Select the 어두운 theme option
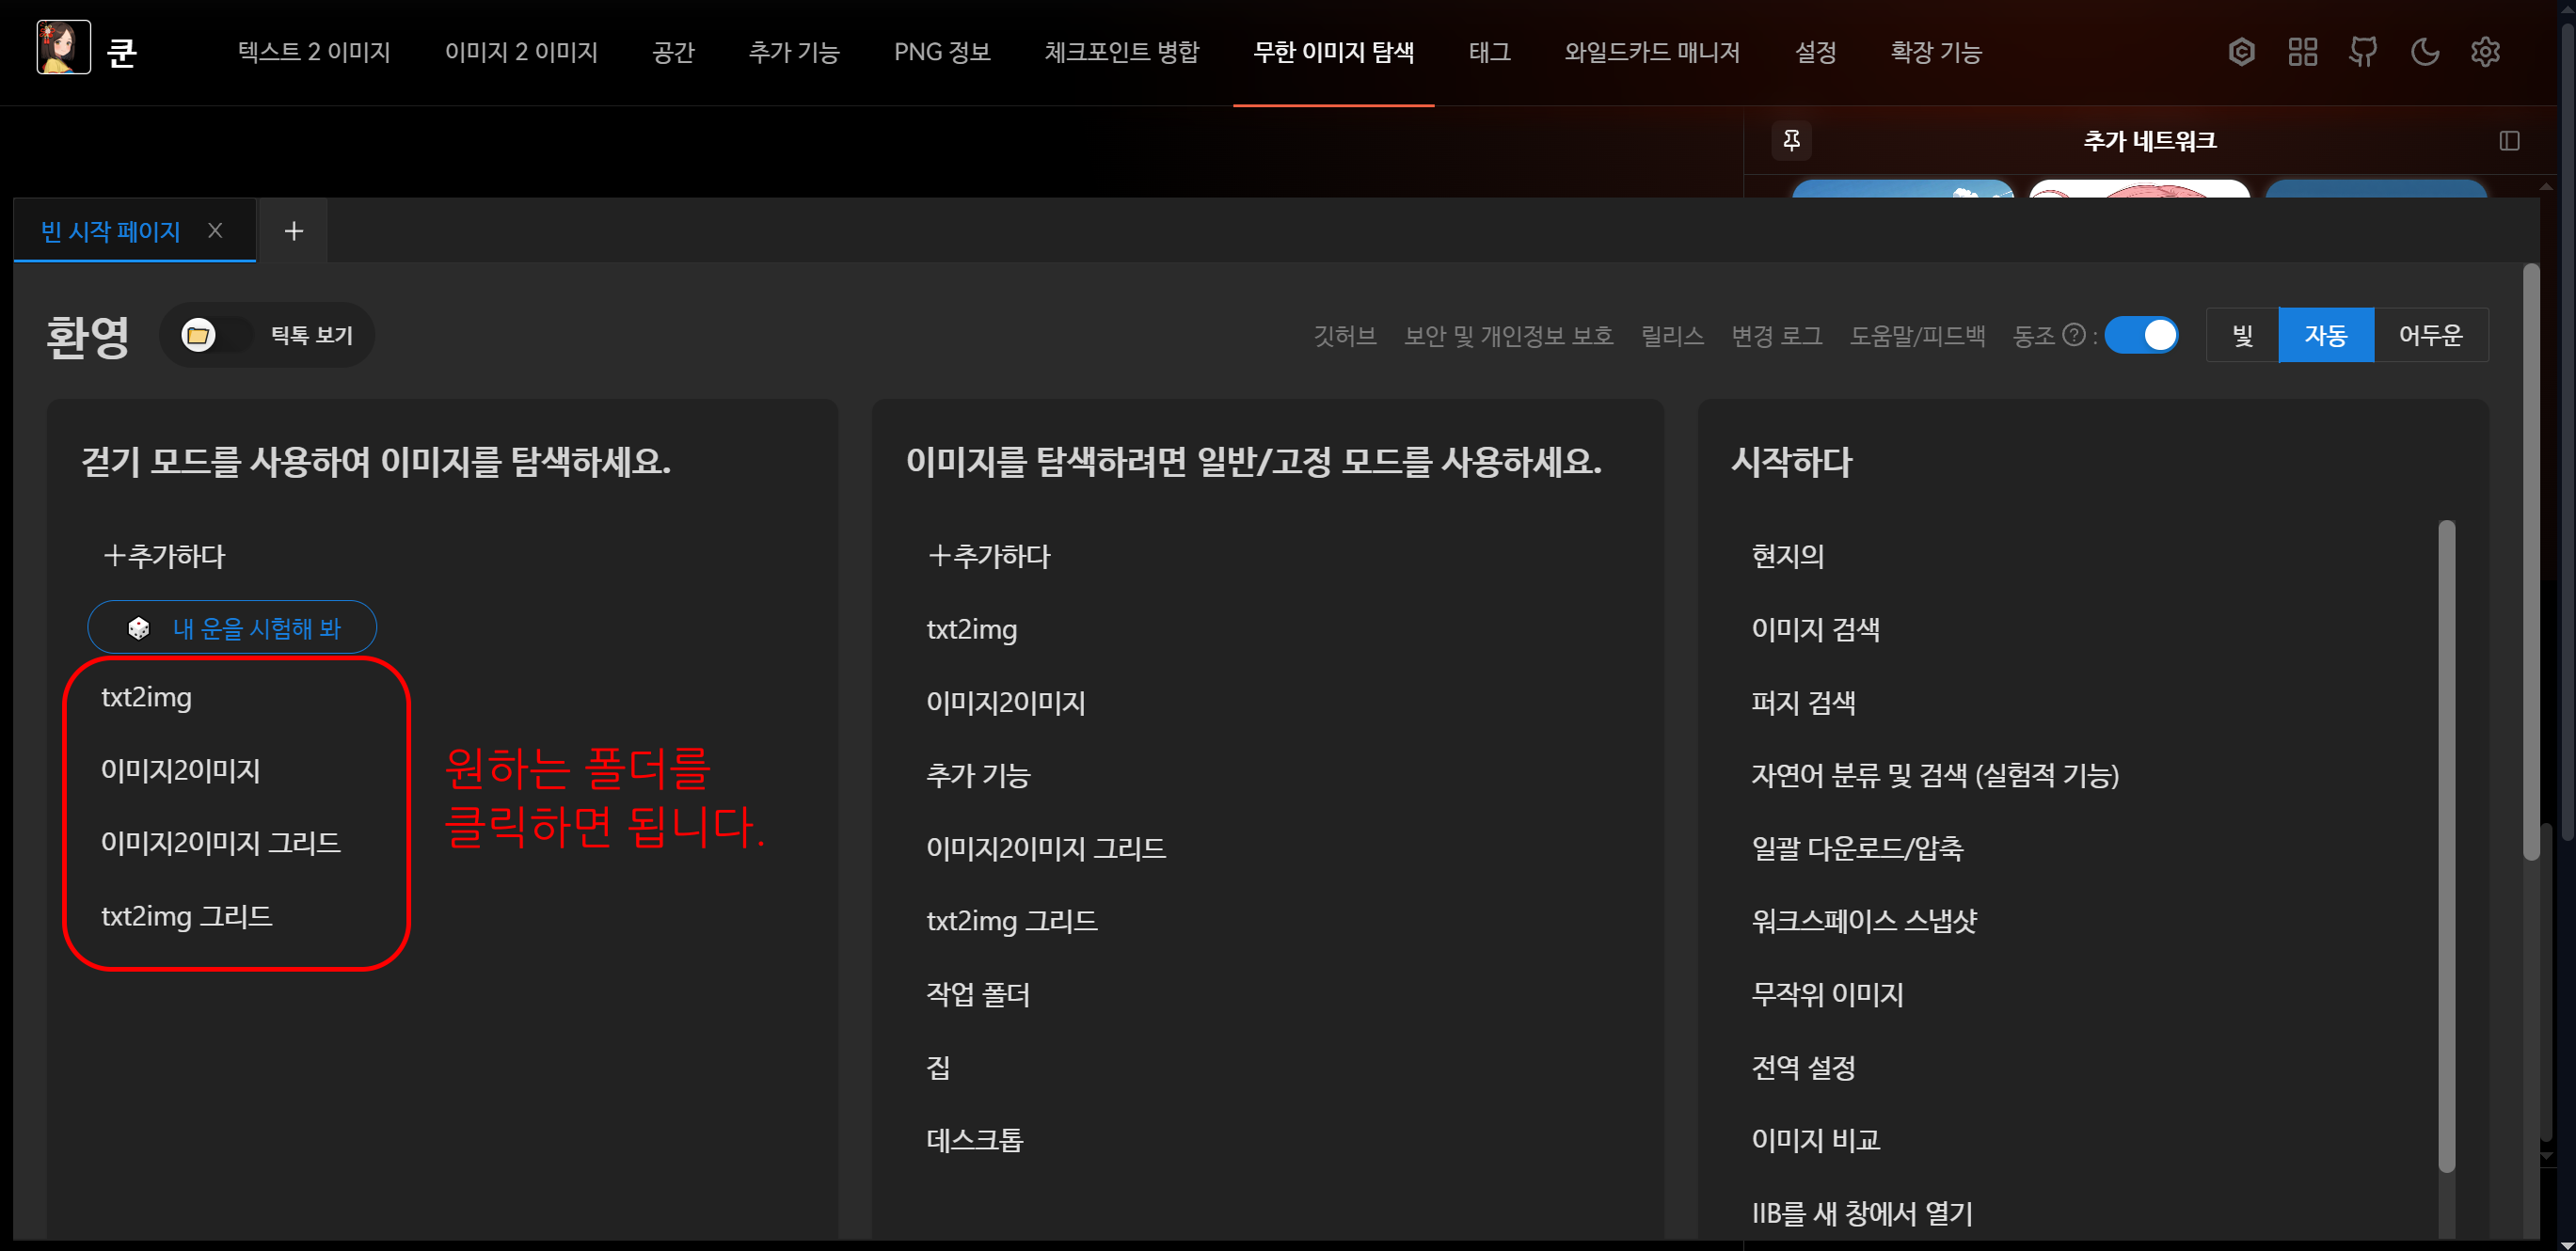Screen dimensions: 2576x1251 tap(2430, 335)
